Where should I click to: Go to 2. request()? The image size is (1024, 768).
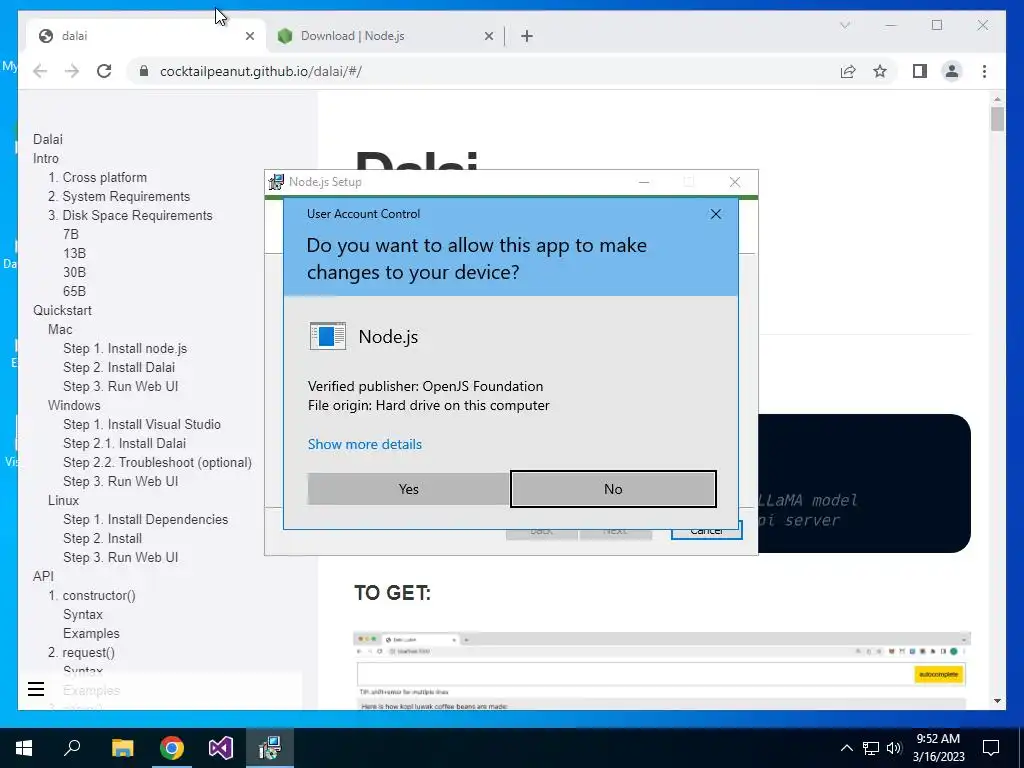pos(81,652)
